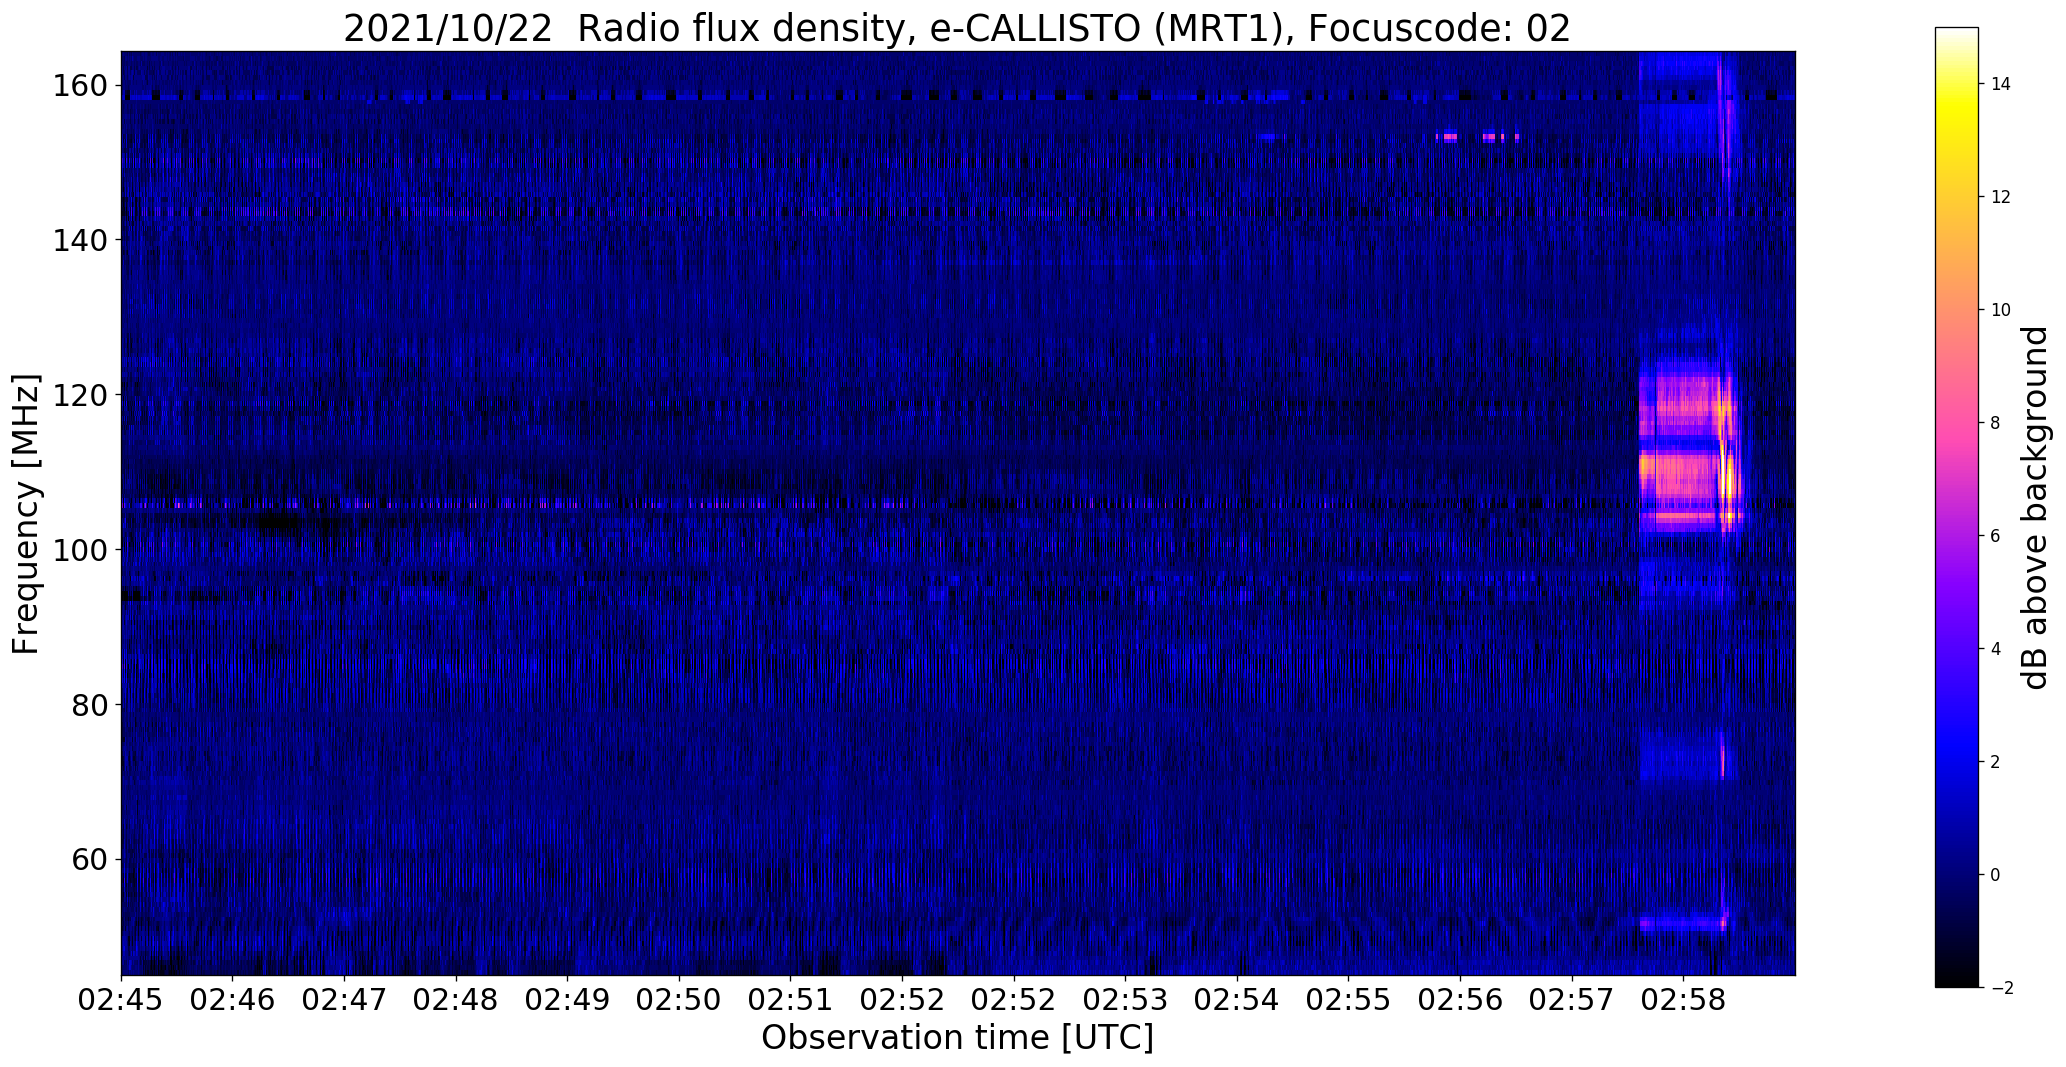Click the 02:50 time tick label
This screenshot has height=1067, width=2066.
(x=680, y=1001)
